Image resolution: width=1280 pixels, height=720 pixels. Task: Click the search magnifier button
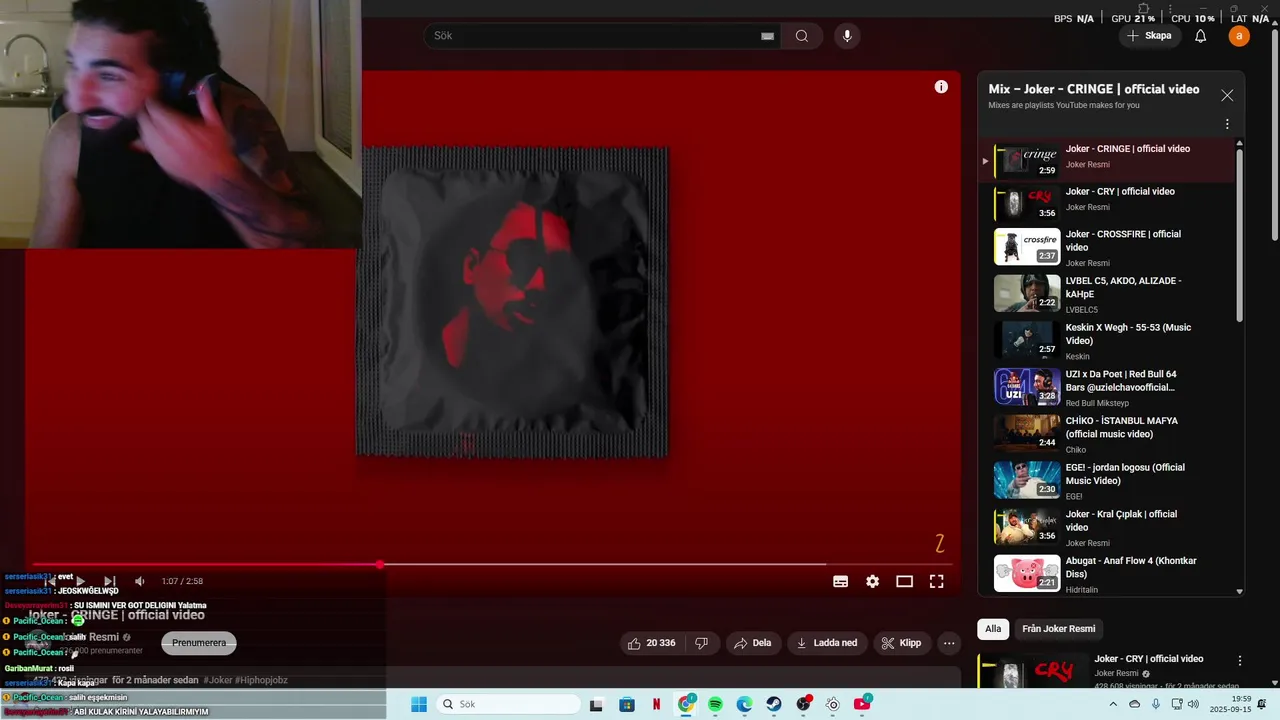pos(802,36)
